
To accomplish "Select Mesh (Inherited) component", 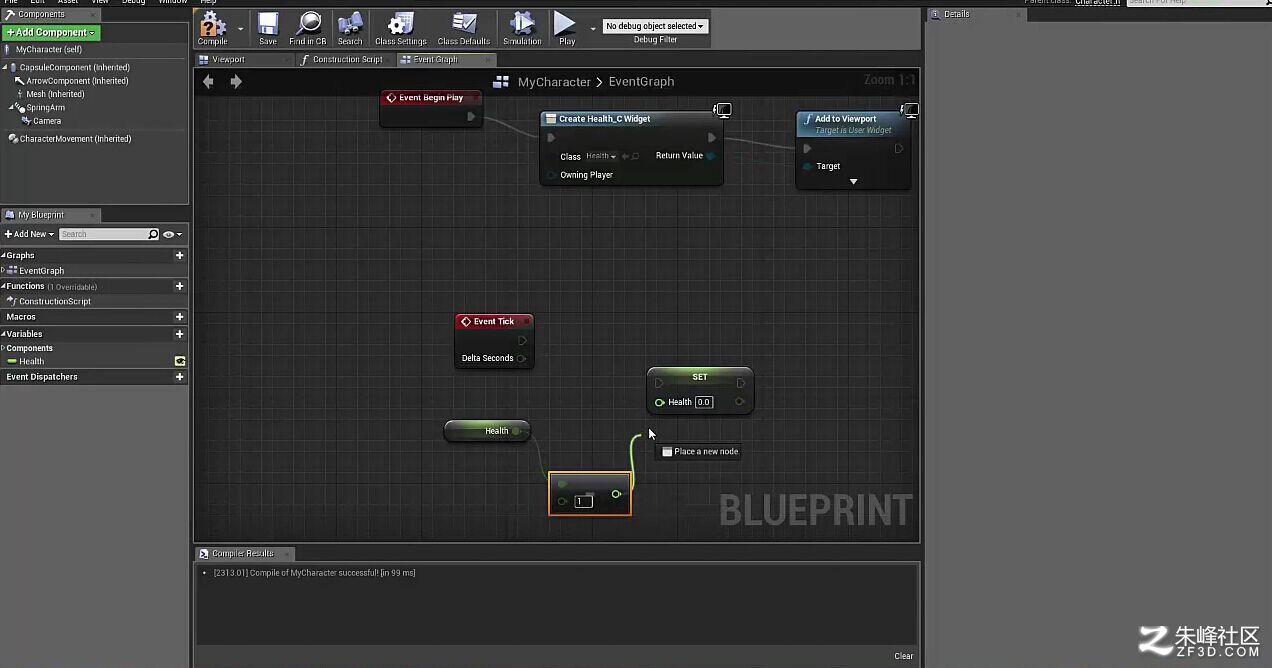I will coord(55,94).
